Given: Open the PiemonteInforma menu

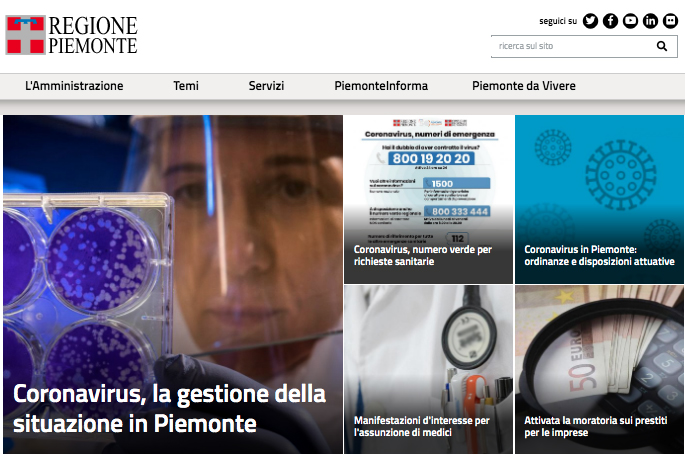Looking at the screenshot, I should click(381, 86).
